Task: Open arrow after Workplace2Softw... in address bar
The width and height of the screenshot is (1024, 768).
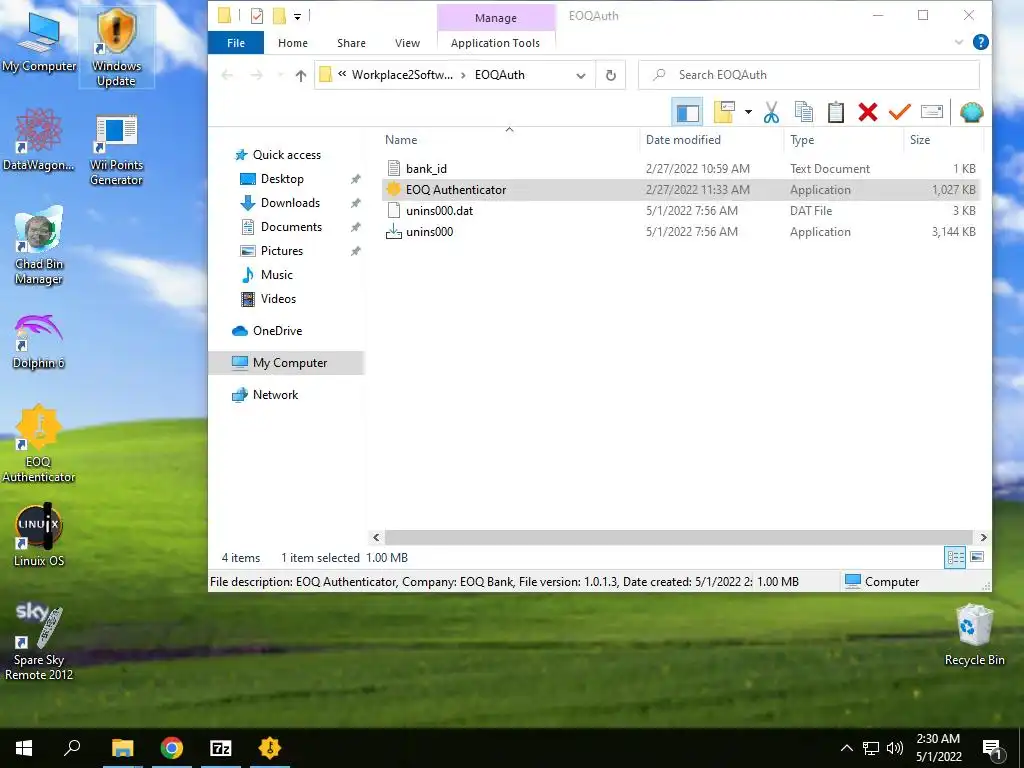Action: pos(463,75)
